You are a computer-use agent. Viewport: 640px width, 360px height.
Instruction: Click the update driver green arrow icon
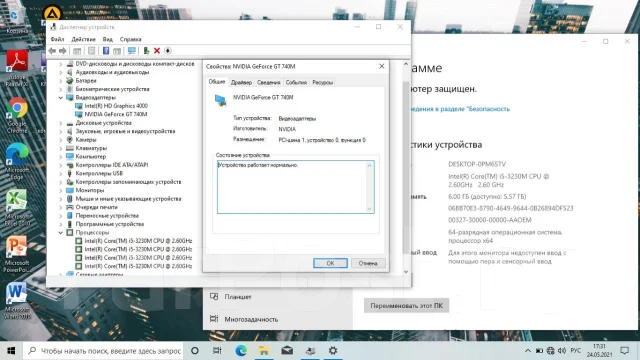pyautogui.click(x=146, y=51)
